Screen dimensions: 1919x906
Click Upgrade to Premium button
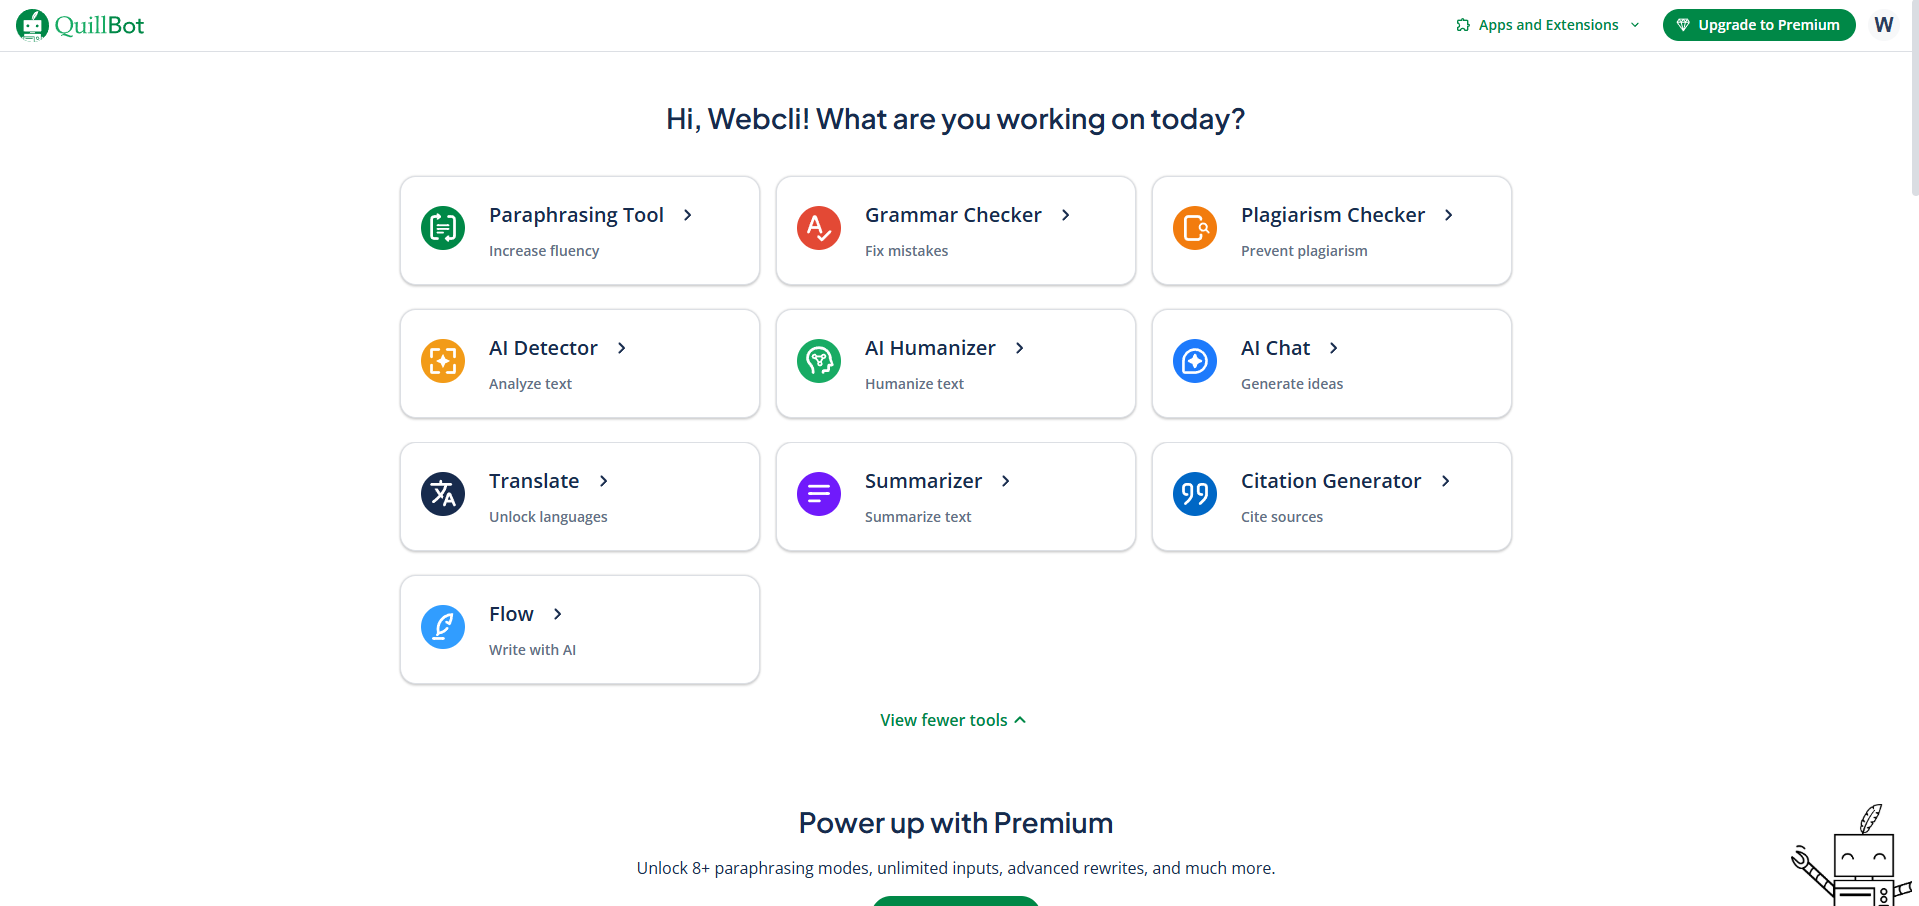point(1759,25)
